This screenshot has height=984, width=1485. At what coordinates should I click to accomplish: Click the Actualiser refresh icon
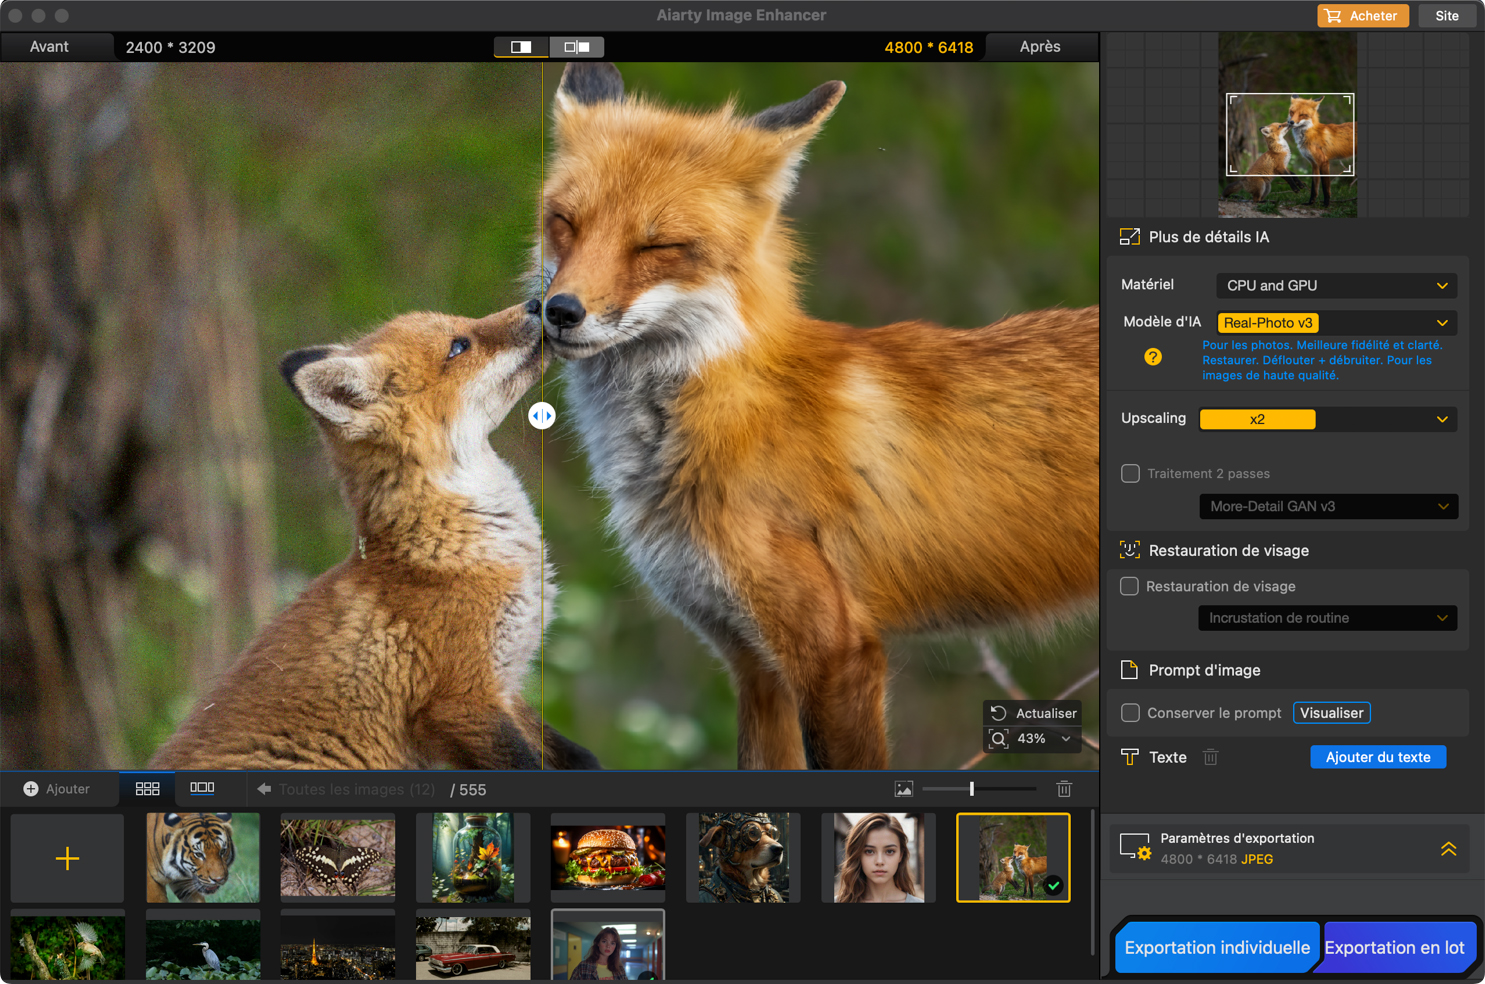[998, 713]
